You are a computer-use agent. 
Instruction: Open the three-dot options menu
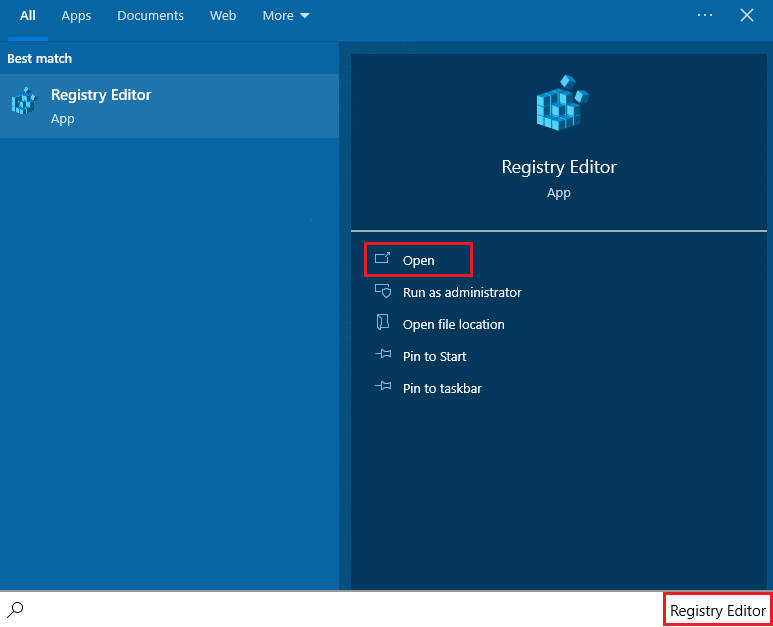704,15
